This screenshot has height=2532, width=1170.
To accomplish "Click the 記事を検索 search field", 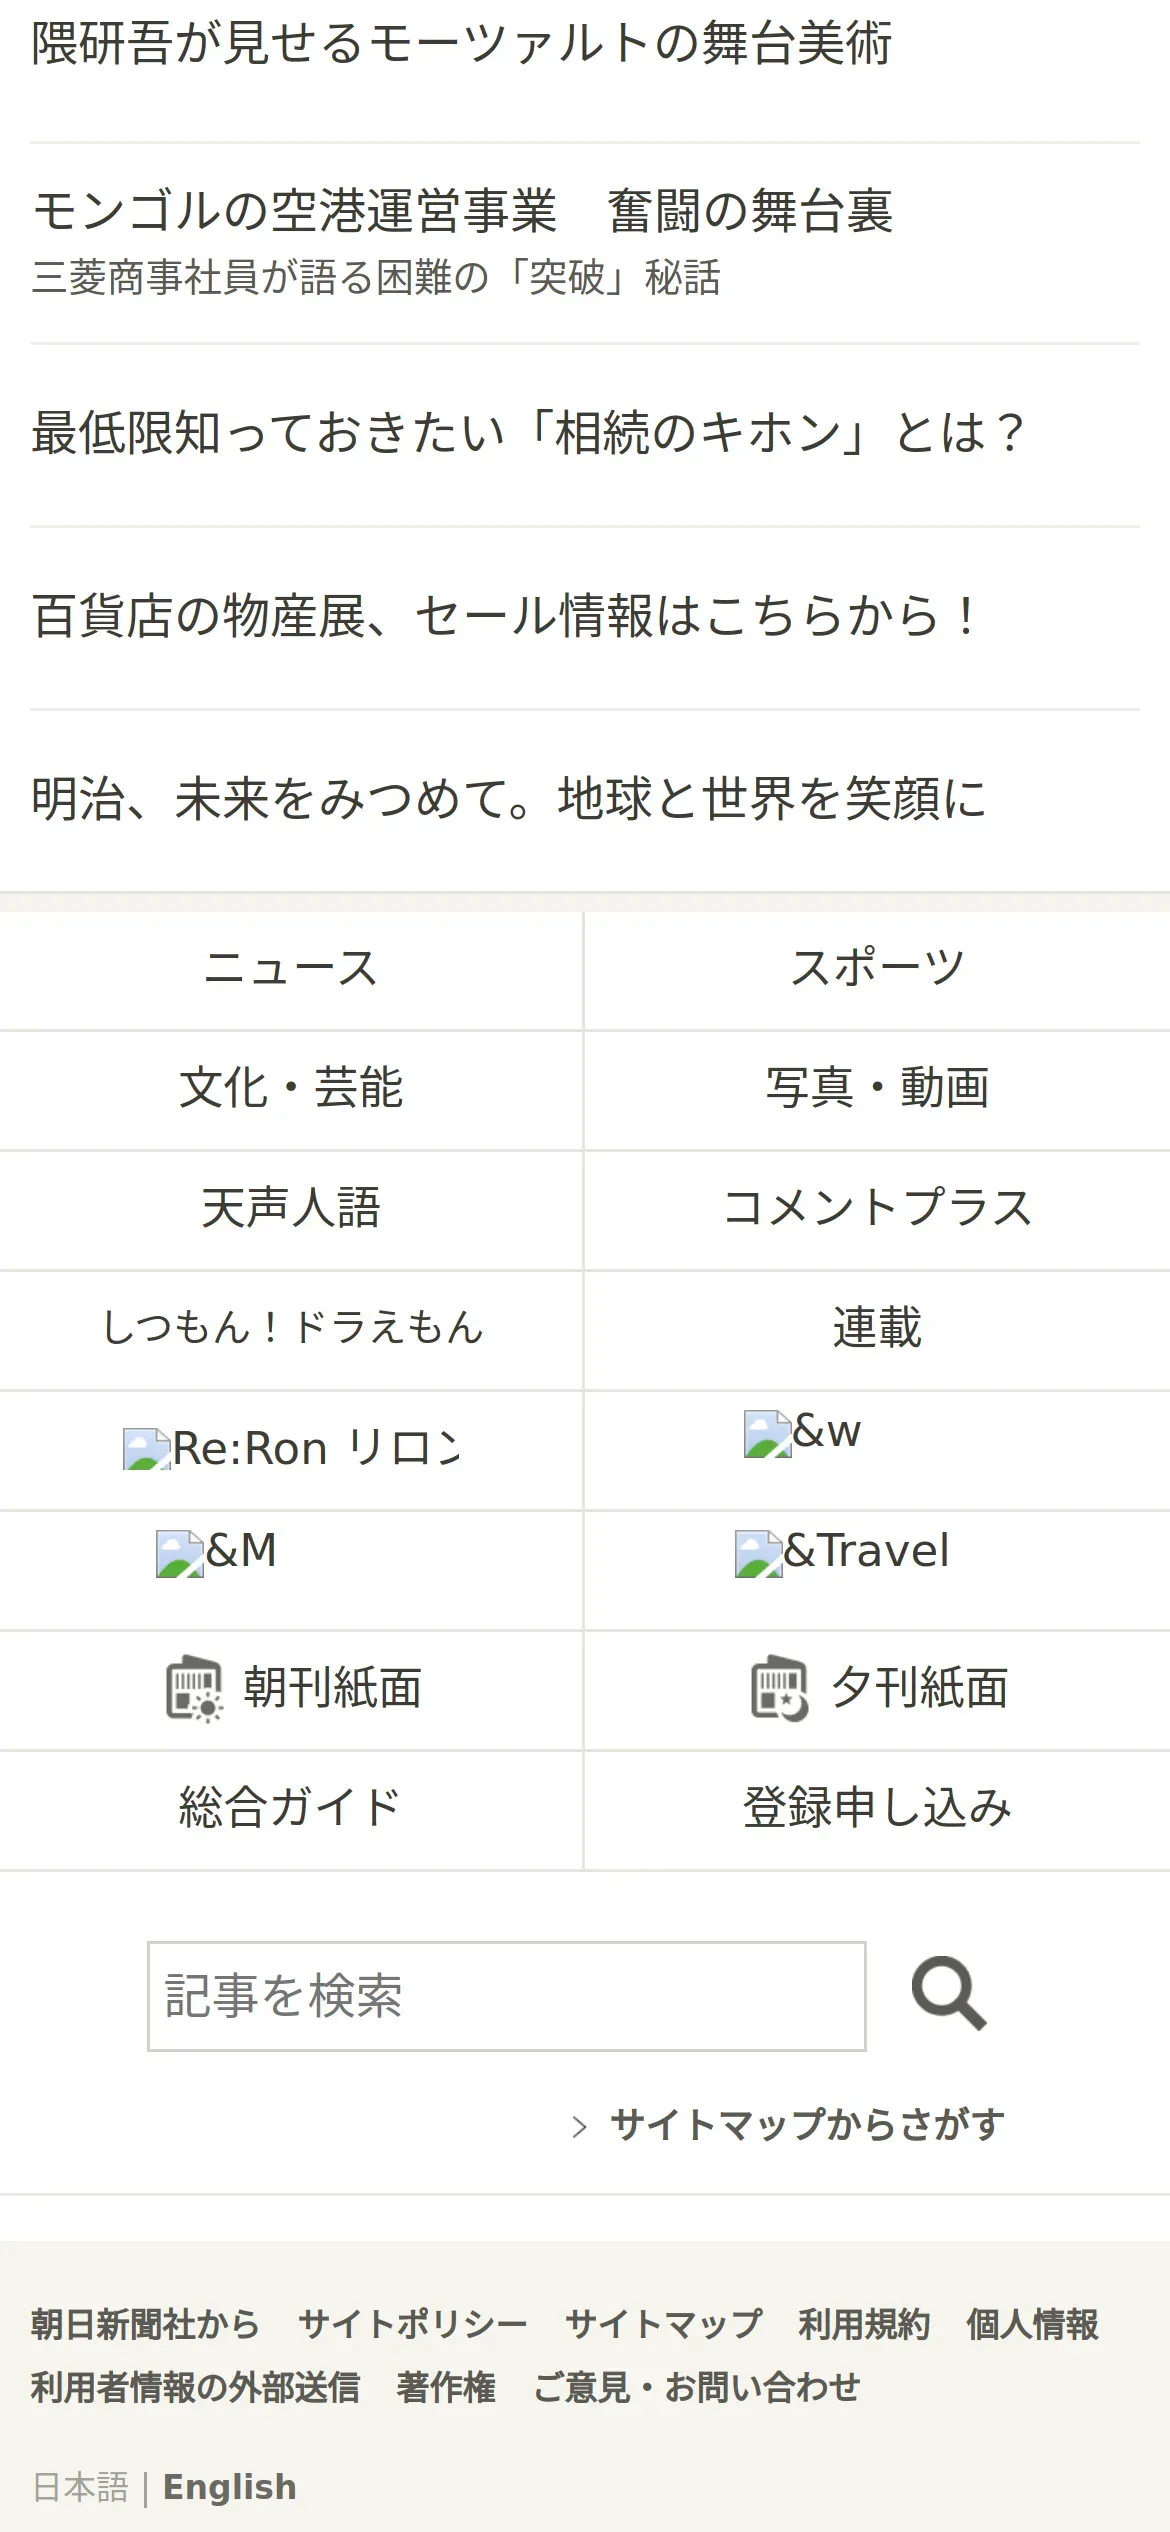I will pyautogui.click(x=506, y=1996).
